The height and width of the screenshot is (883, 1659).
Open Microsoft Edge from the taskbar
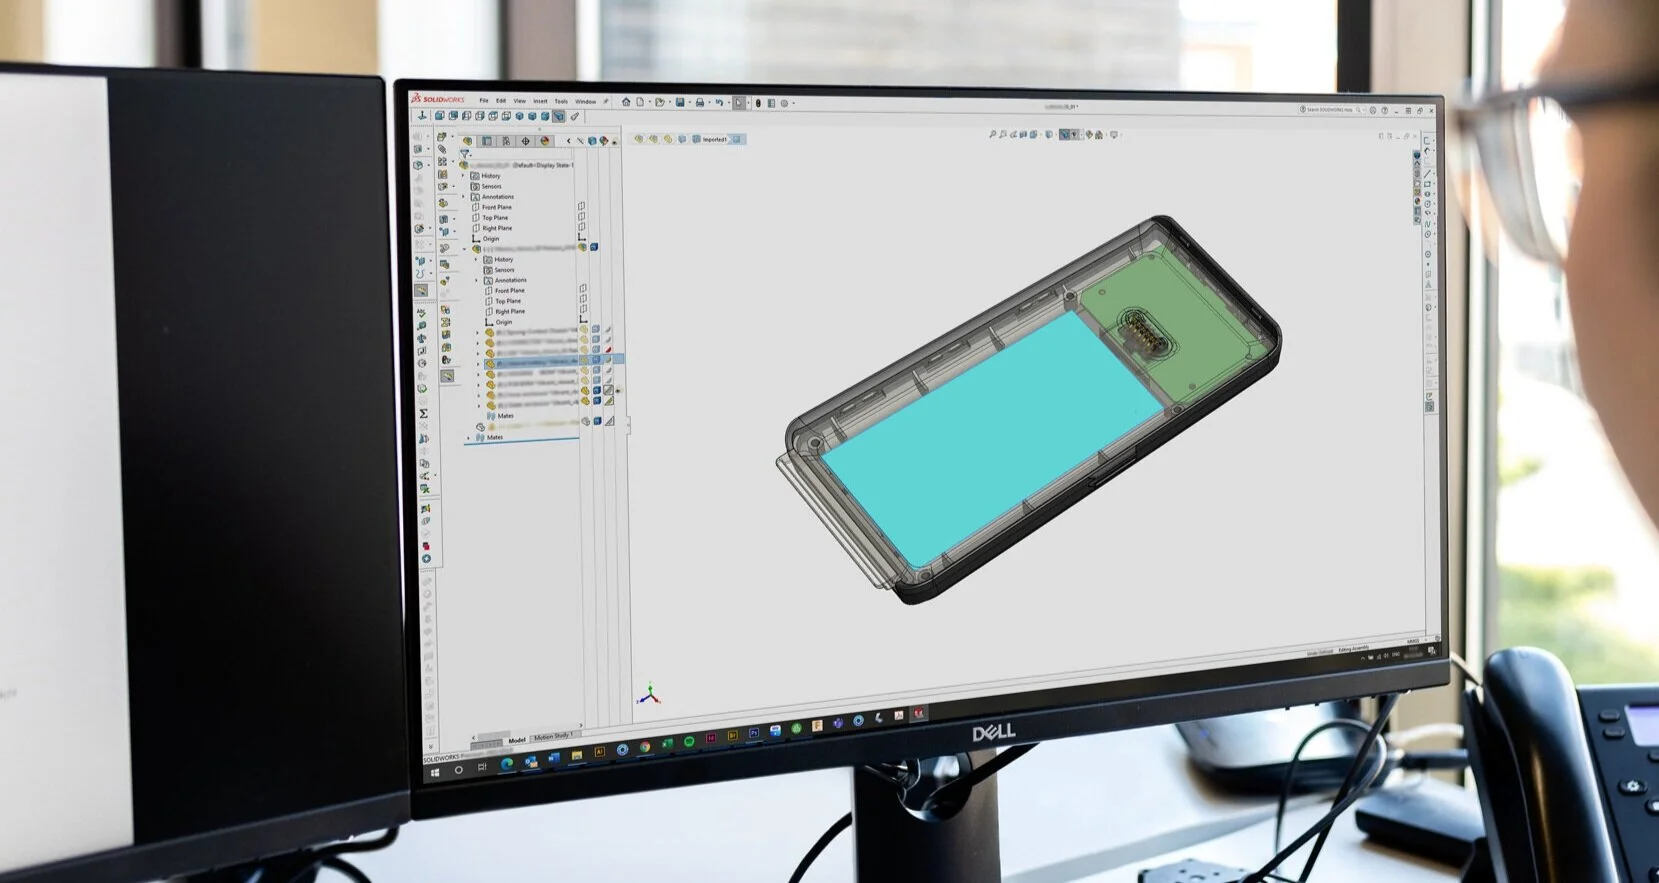click(x=507, y=764)
